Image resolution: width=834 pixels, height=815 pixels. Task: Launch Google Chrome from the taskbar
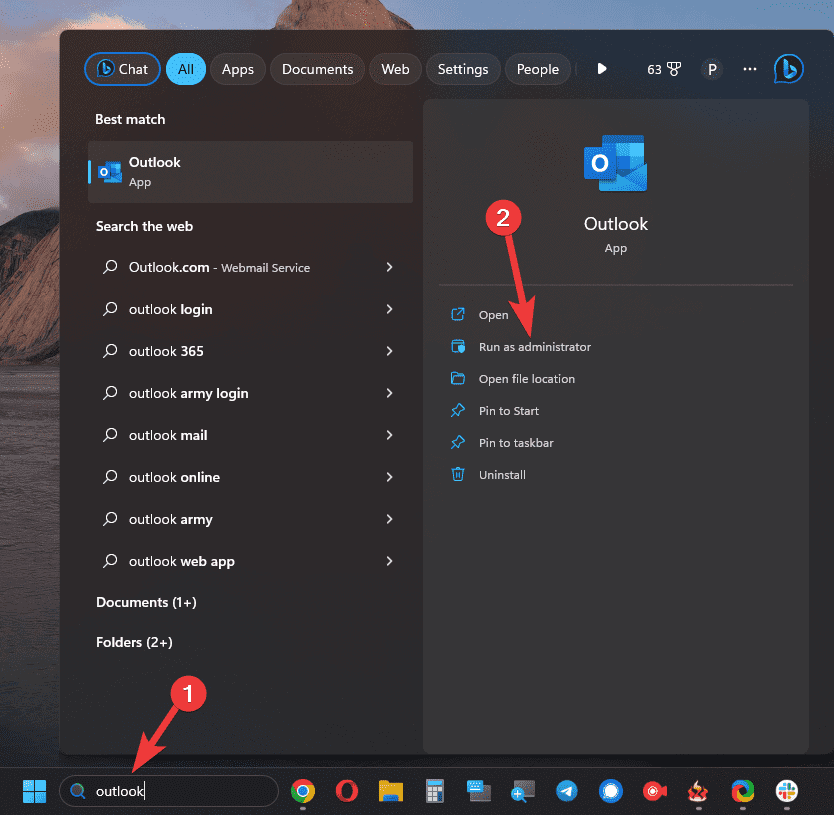(x=303, y=791)
